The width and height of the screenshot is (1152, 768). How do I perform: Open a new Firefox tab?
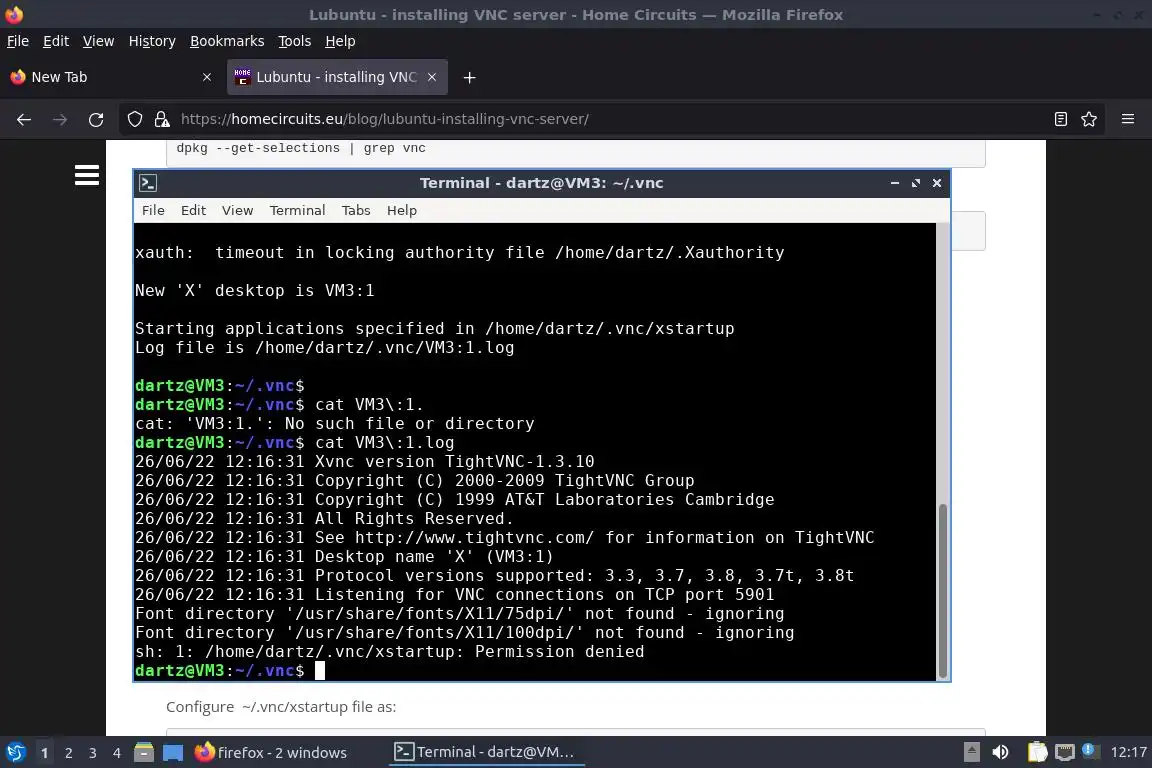click(x=469, y=77)
